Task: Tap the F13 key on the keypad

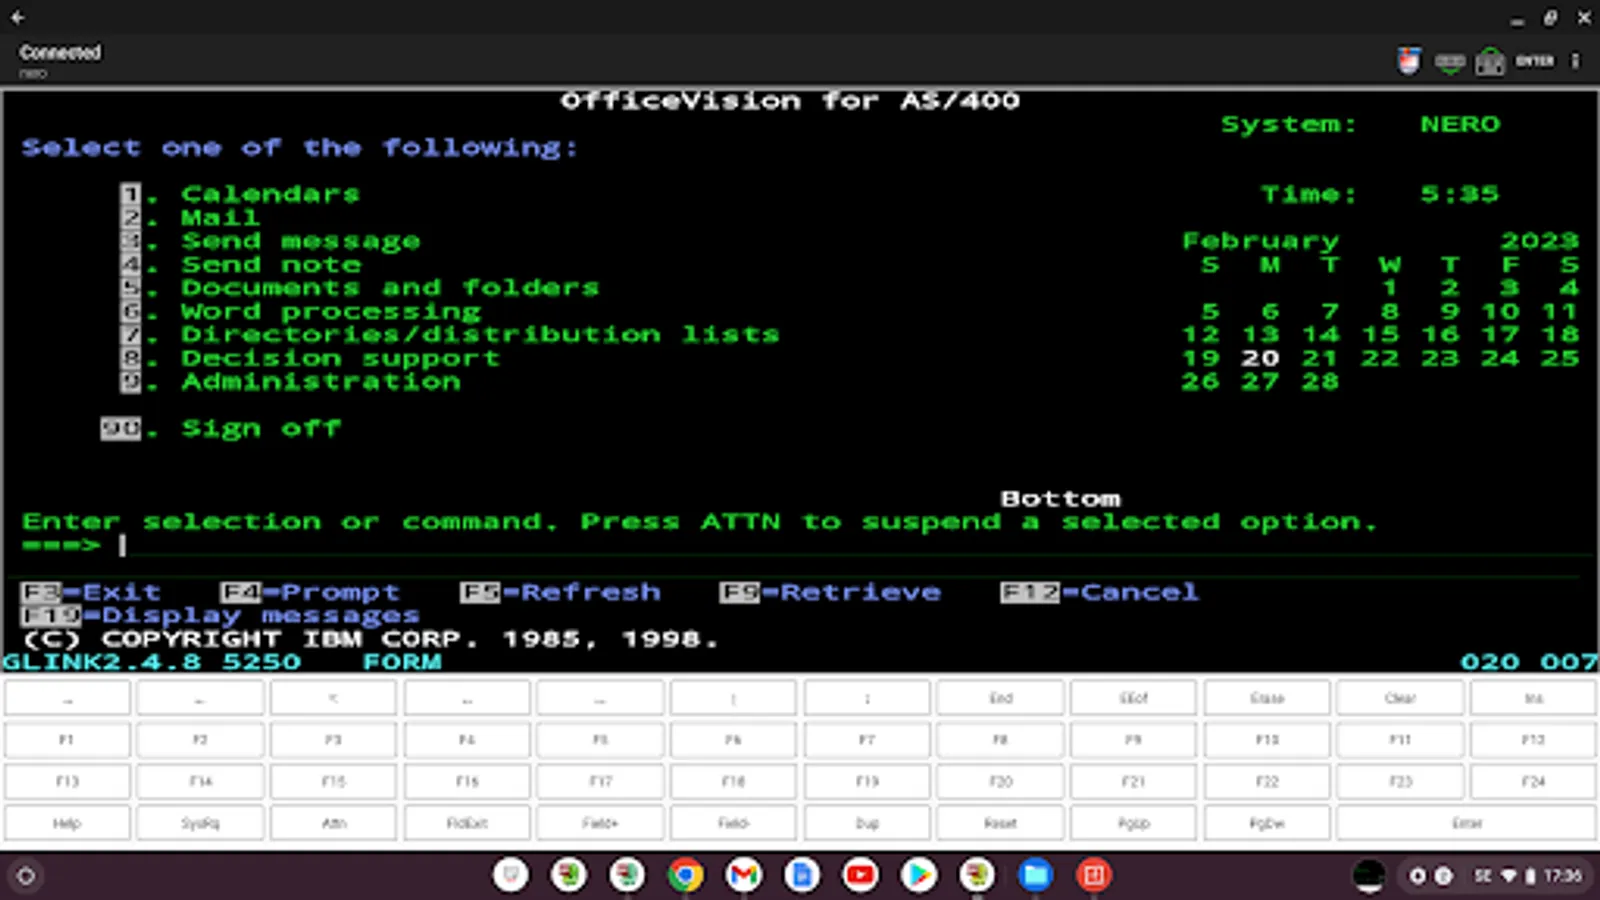Action: tap(67, 782)
